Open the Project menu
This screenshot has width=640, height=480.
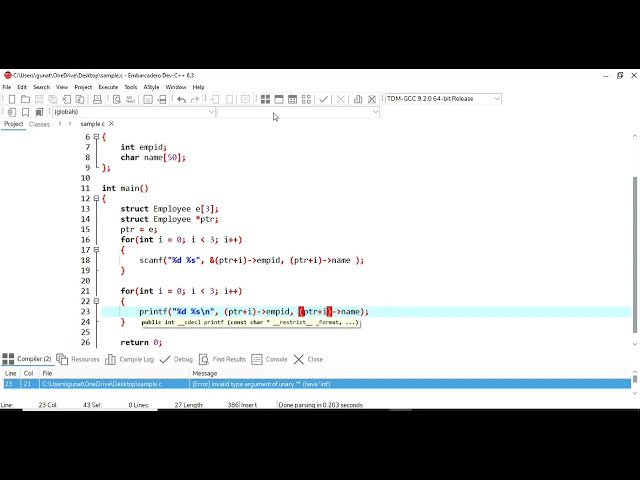[x=83, y=87]
